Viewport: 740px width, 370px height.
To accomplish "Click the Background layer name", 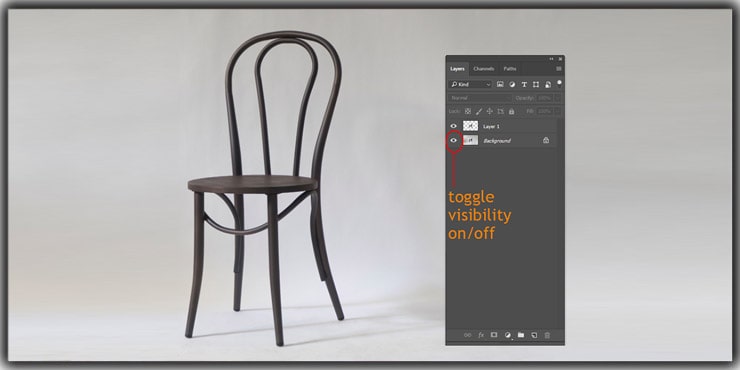I will coord(497,141).
